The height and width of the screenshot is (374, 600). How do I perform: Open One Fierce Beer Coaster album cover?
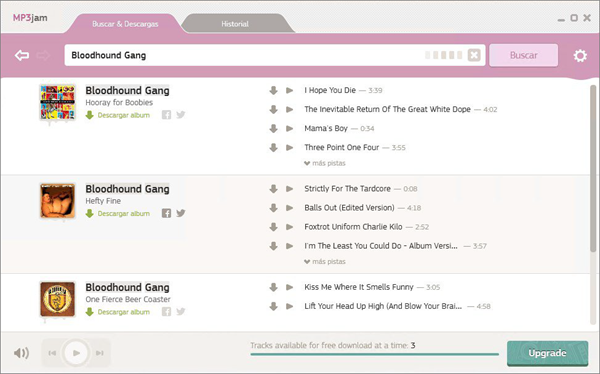coord(57,299)
